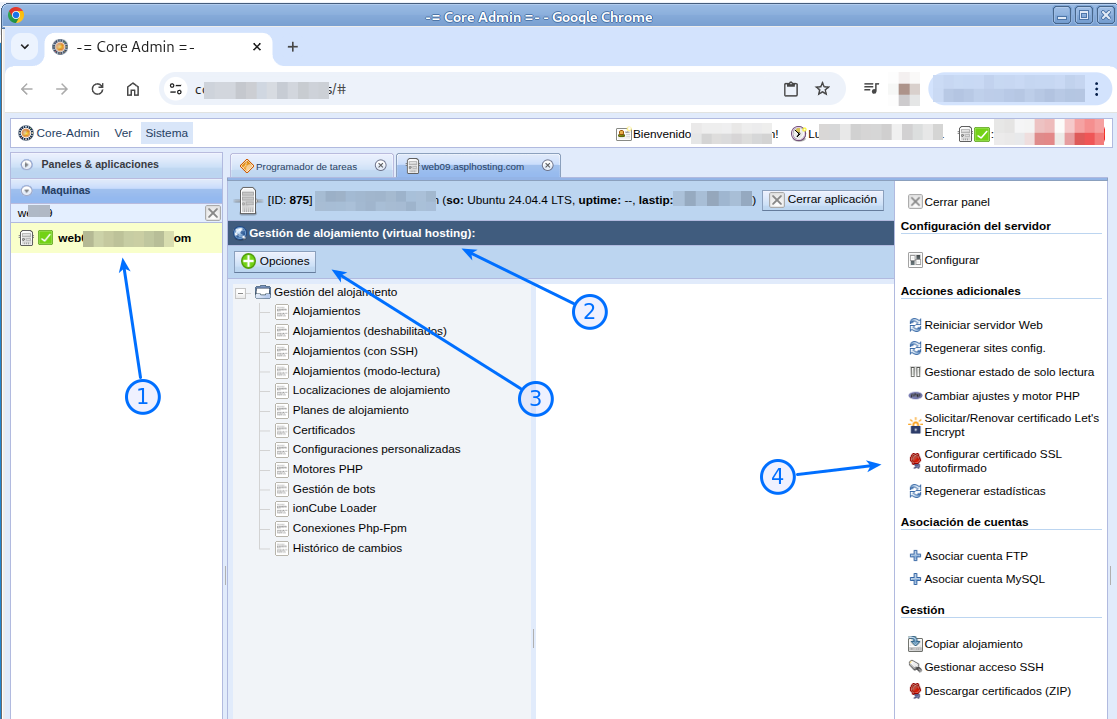Close the web09.asplhosting.com tab
This screenshot has height=719, width=1117.
[x=548, y=165]
